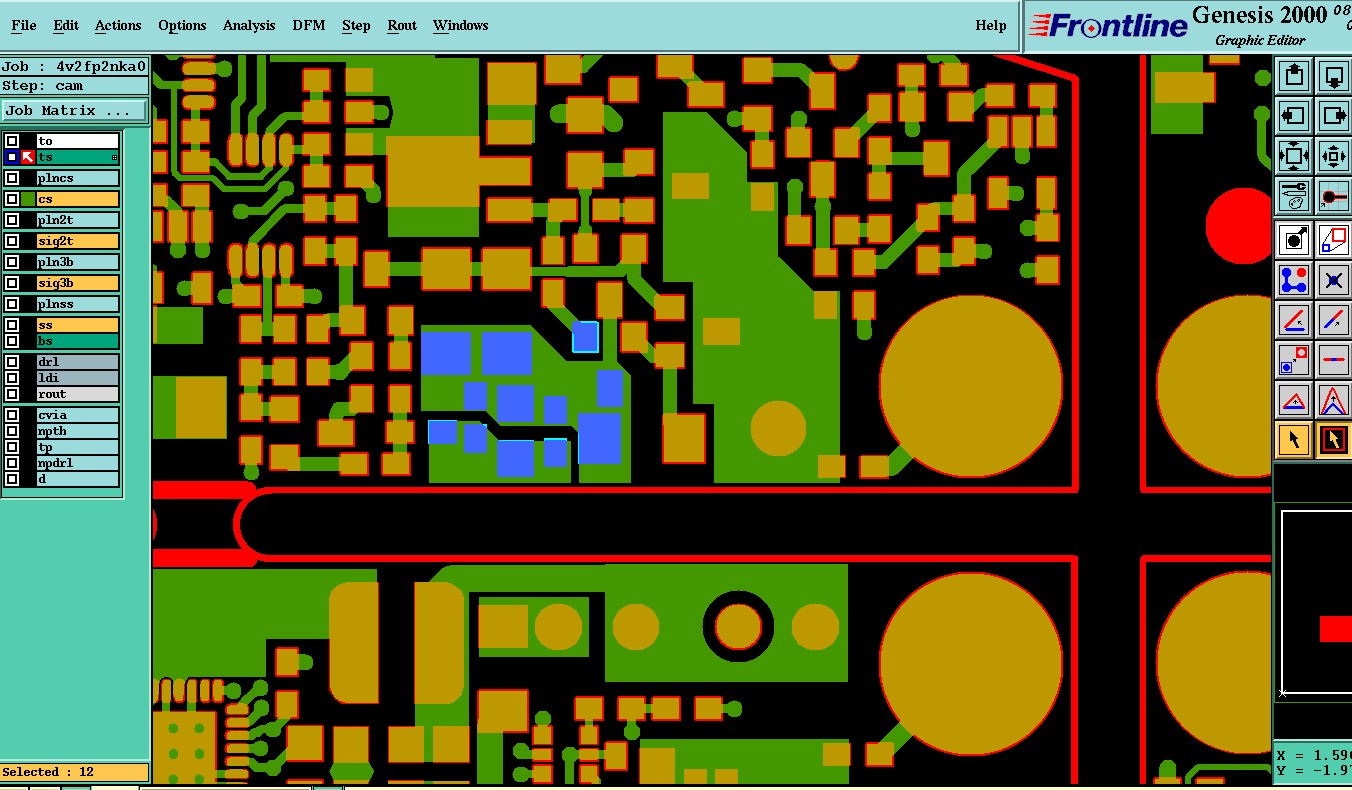Select the 'cvia' layer name
Viewport: 1352px width, 790px height.
78,415
